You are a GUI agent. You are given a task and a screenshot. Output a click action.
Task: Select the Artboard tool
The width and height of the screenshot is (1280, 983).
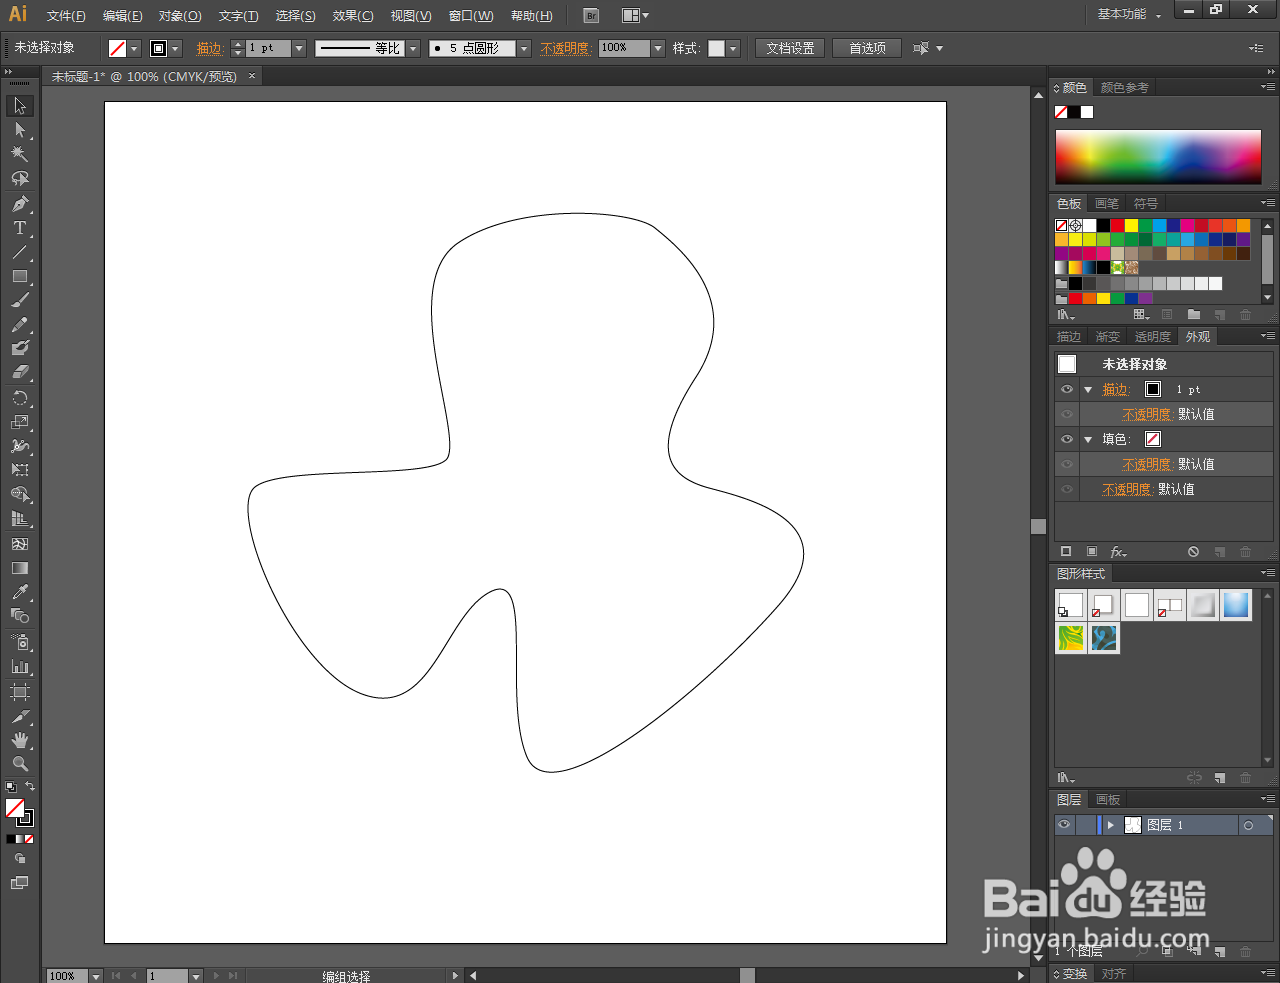pos(19,692)
